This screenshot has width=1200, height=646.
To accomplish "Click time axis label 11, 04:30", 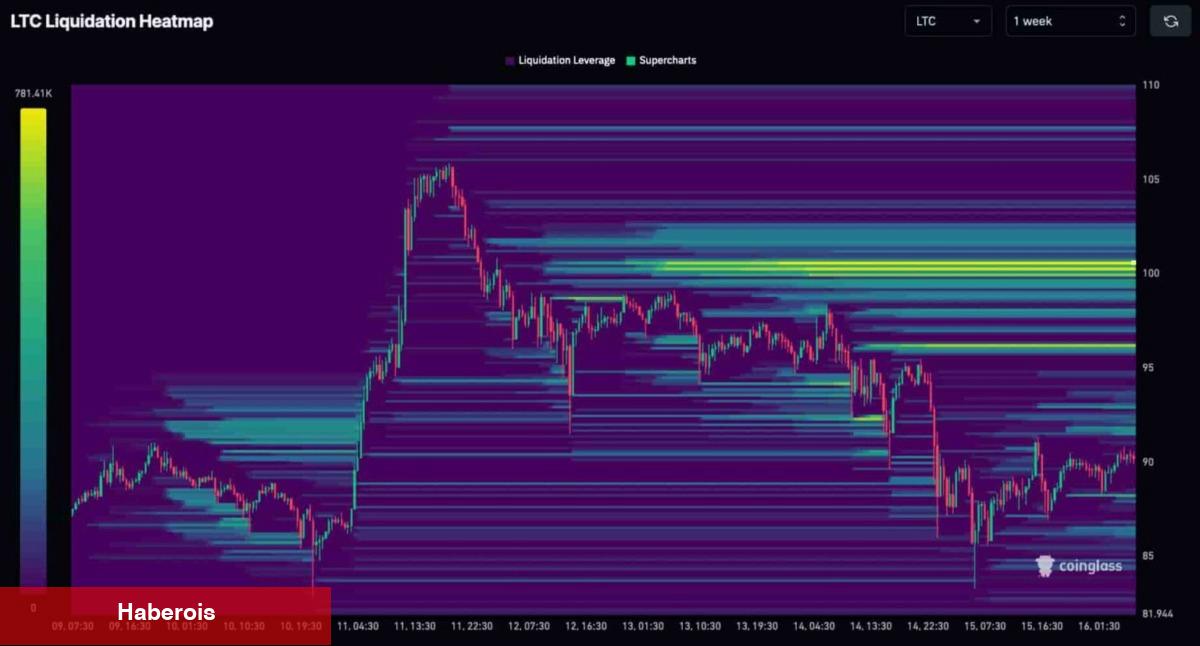I will [x=358, y=626].
